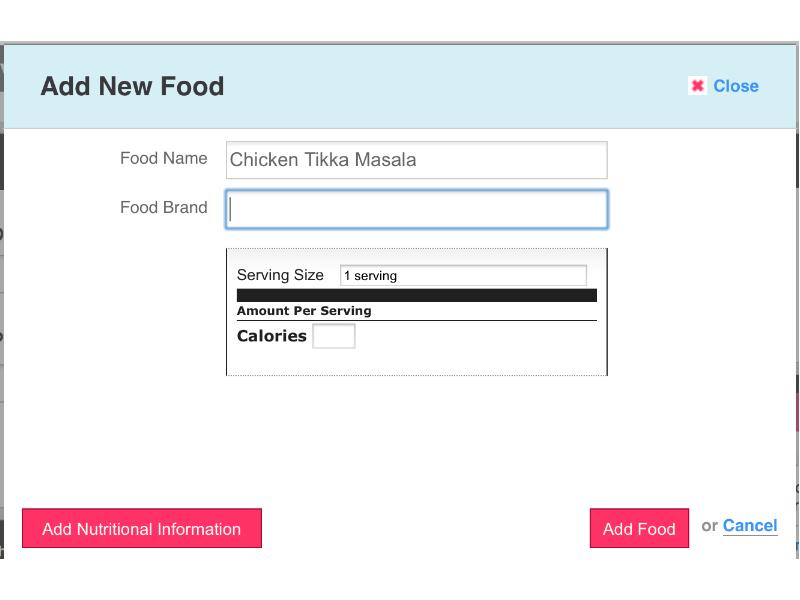Click the word "or" beside Cancel
800x600 pixels.
(710, 526)
